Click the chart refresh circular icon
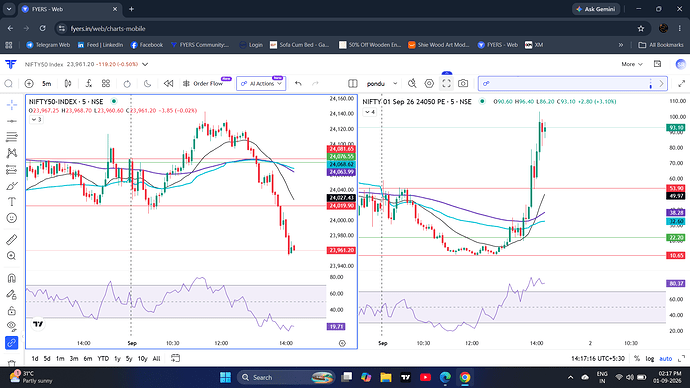Viewport: 690px width, 388px height. coord(127,84)
